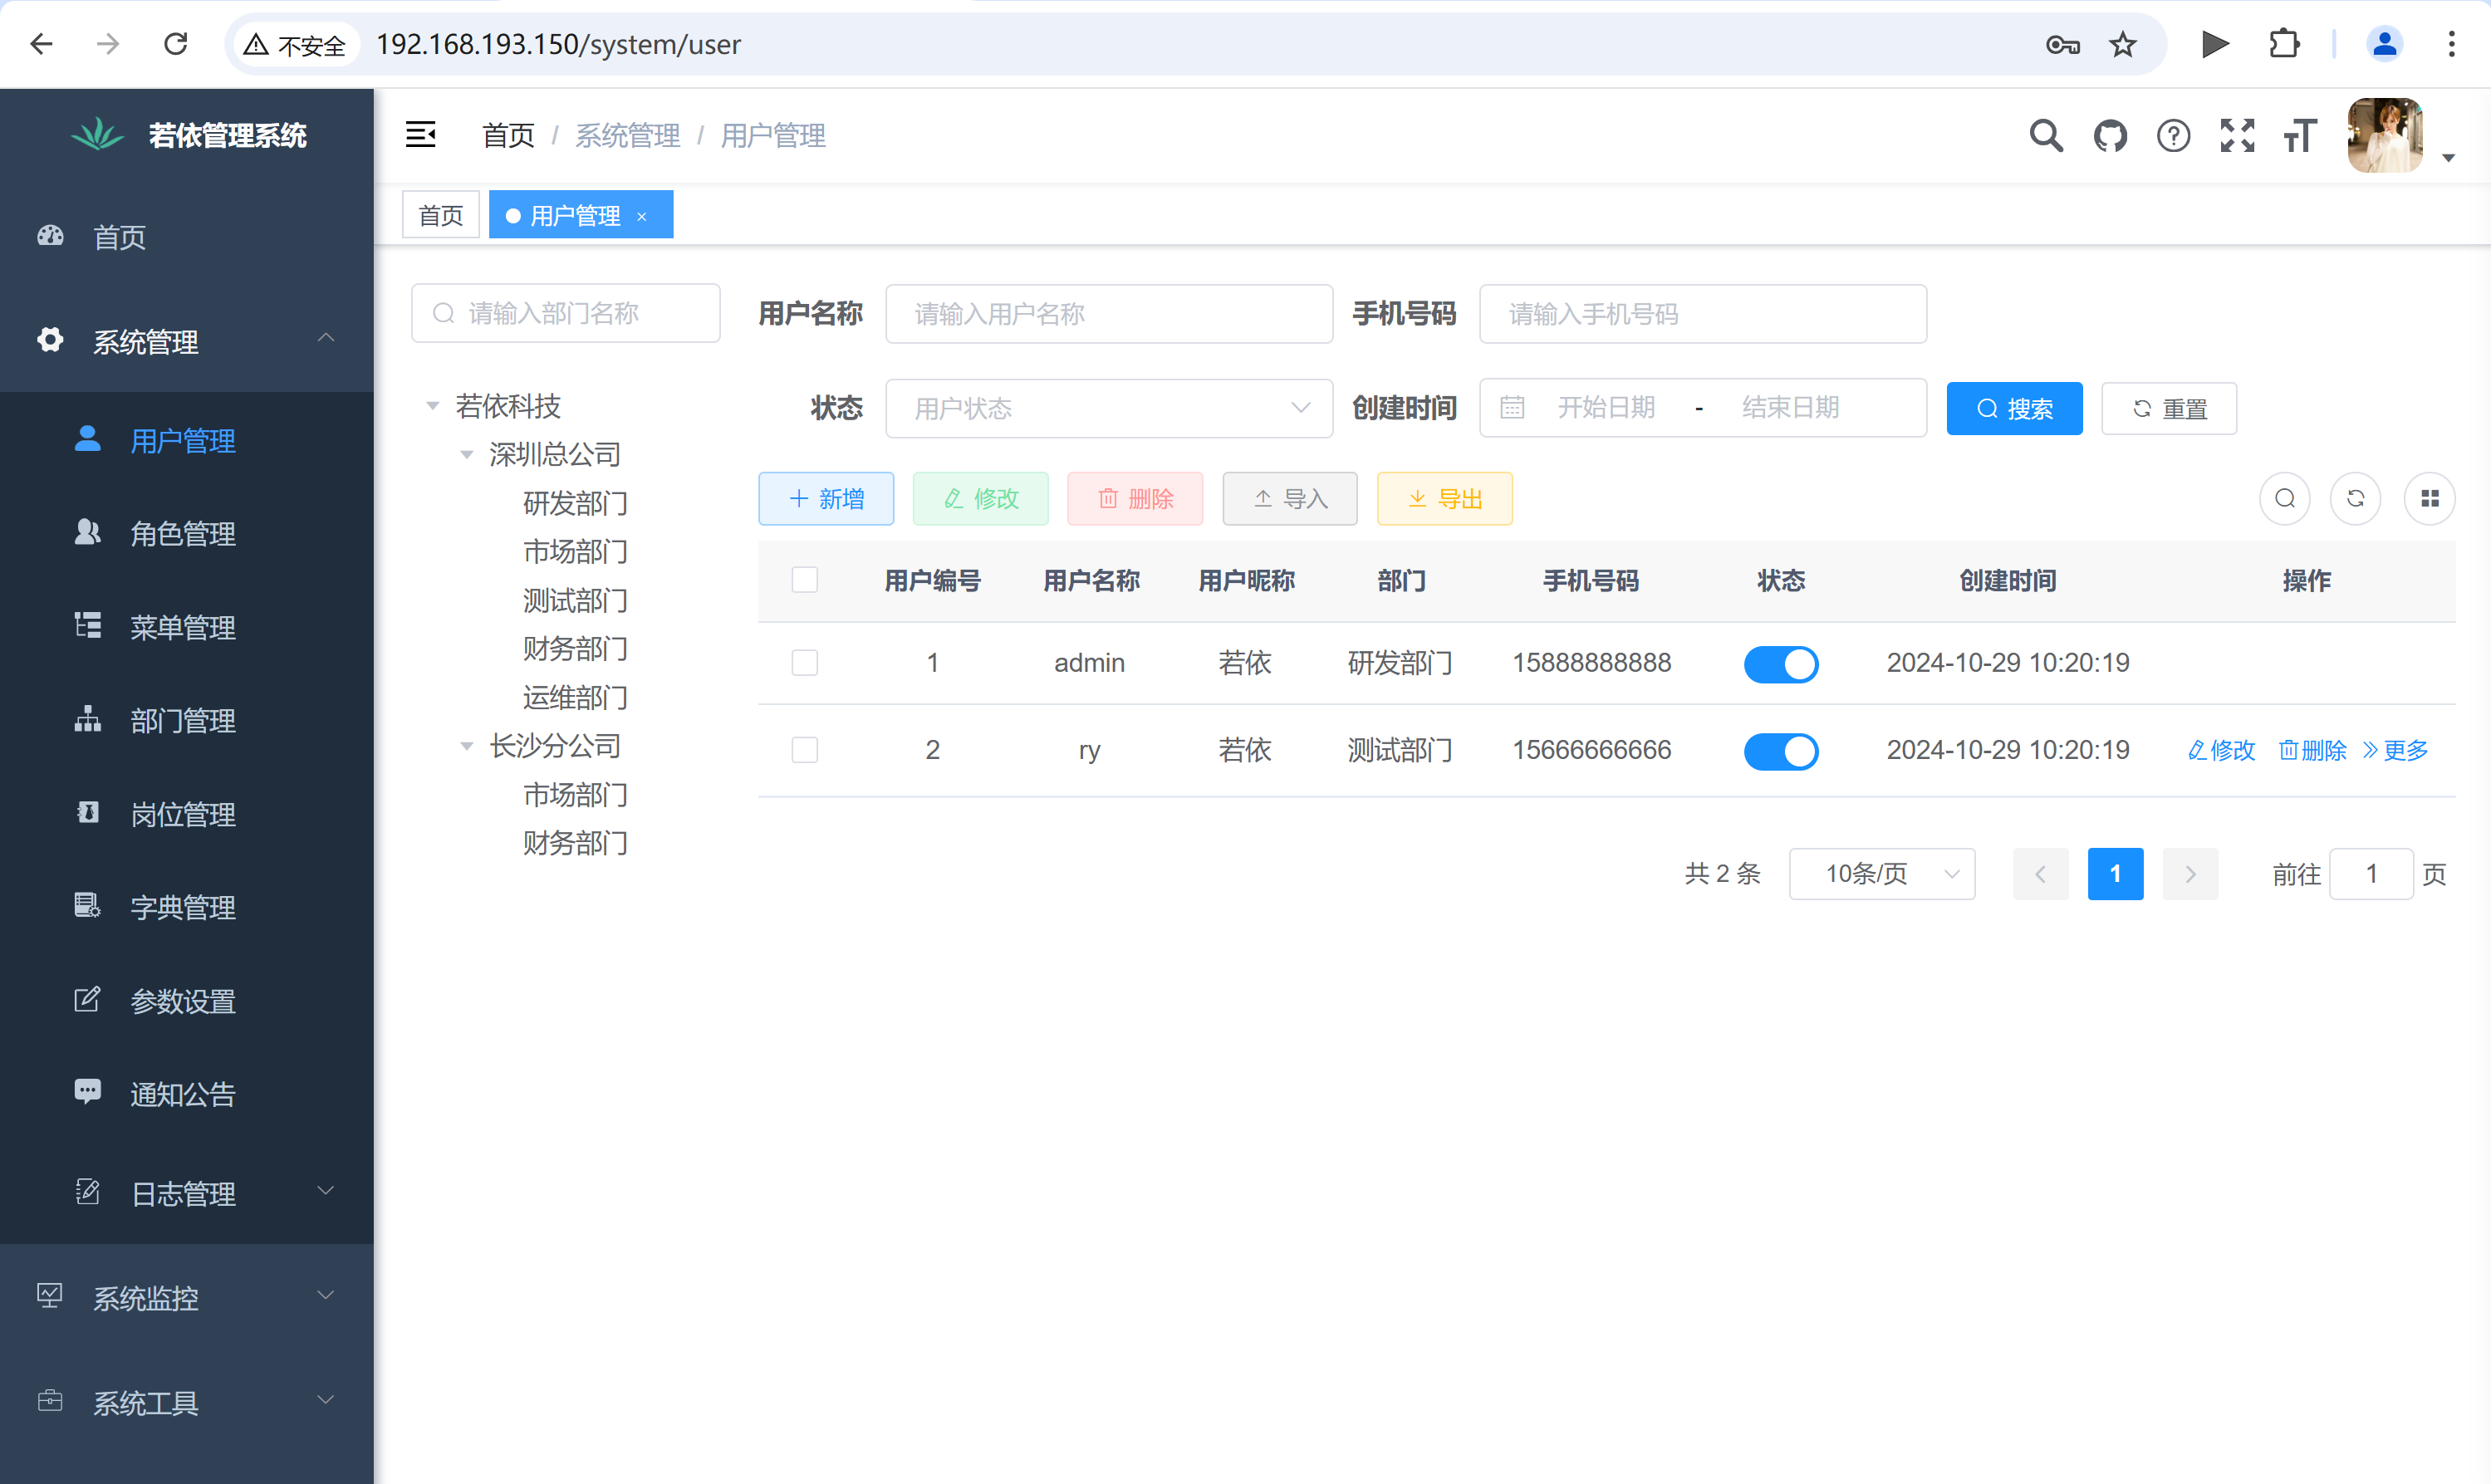Click the 请输入部门名称 search field
Screen dimensions: 2491x1484
point(565,313)
